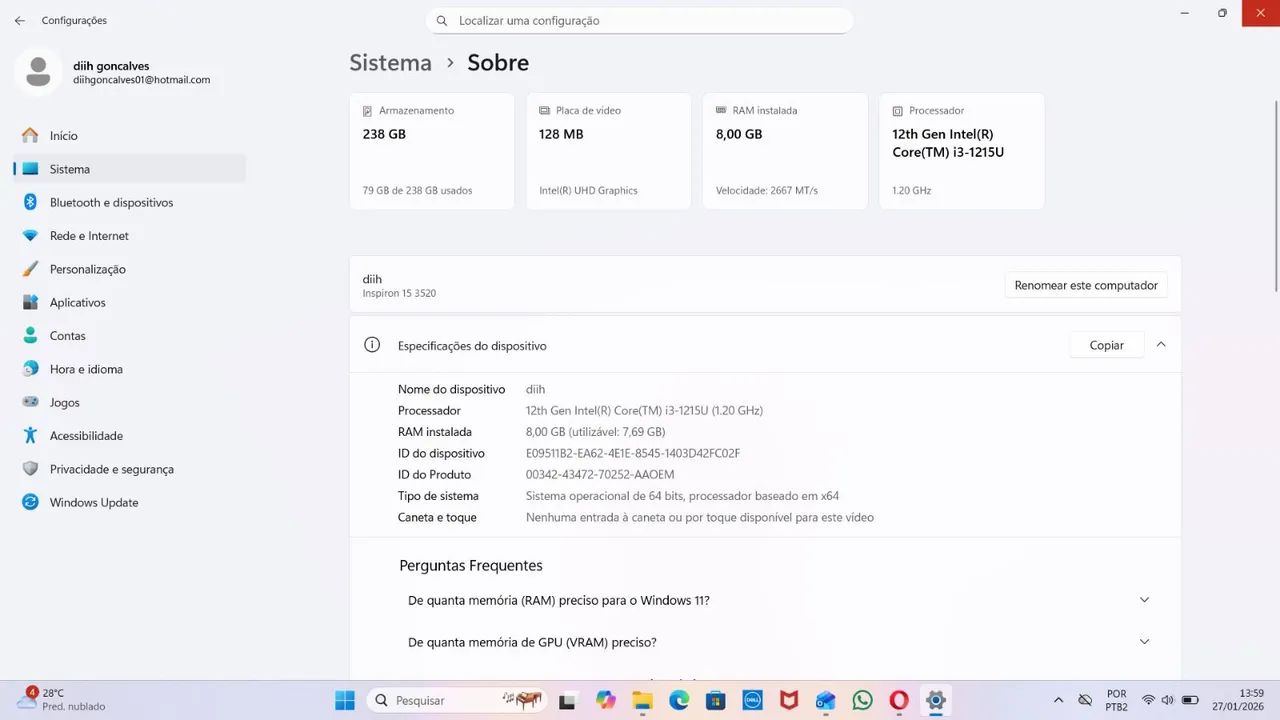1280x720 pixels.
Task: Open the Rede e Internet section
Action: tap(89, 236)
